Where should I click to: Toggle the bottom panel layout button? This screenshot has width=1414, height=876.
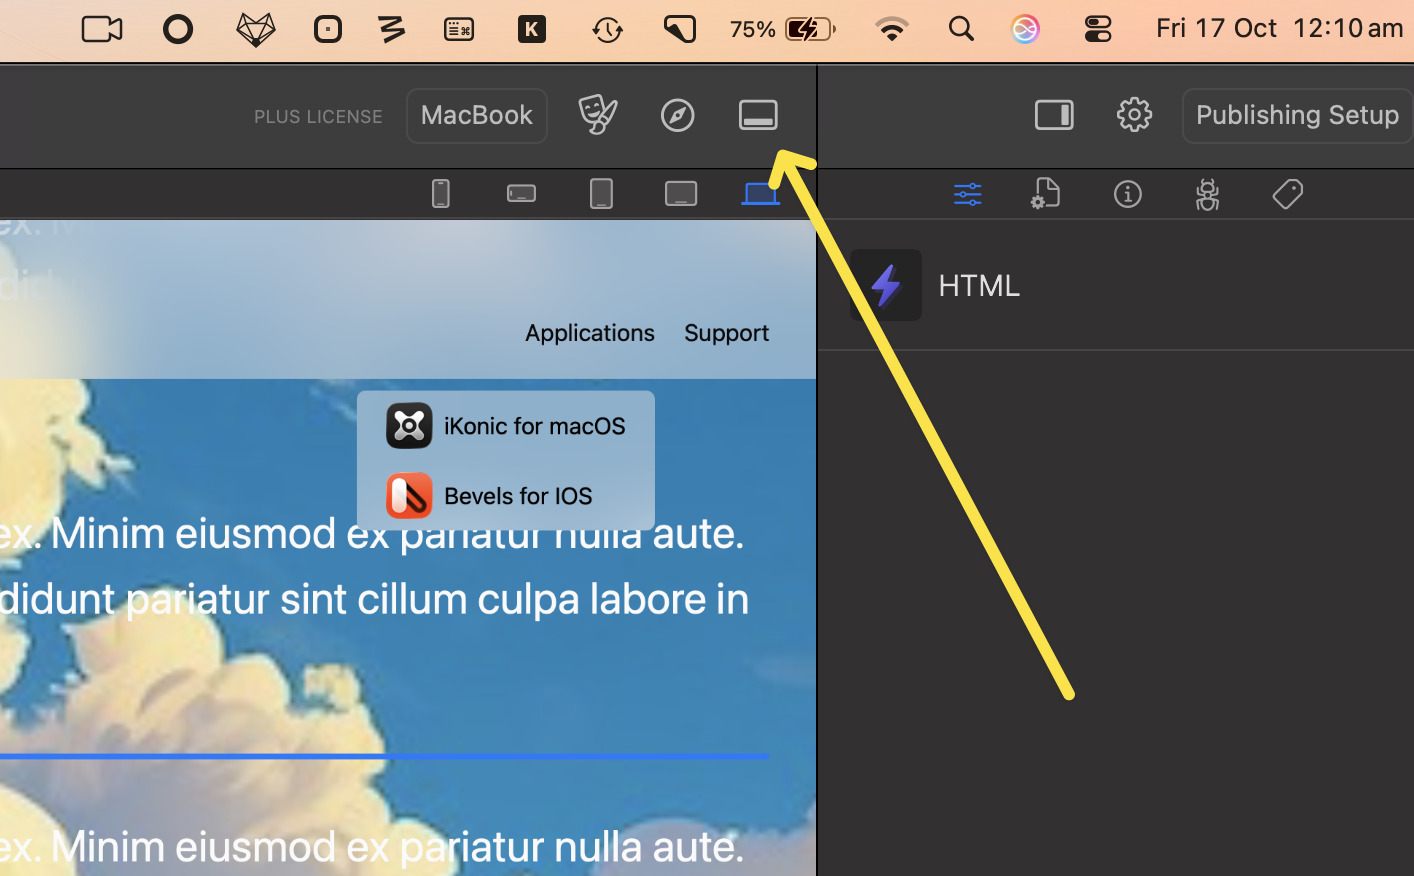pos(758,116)
